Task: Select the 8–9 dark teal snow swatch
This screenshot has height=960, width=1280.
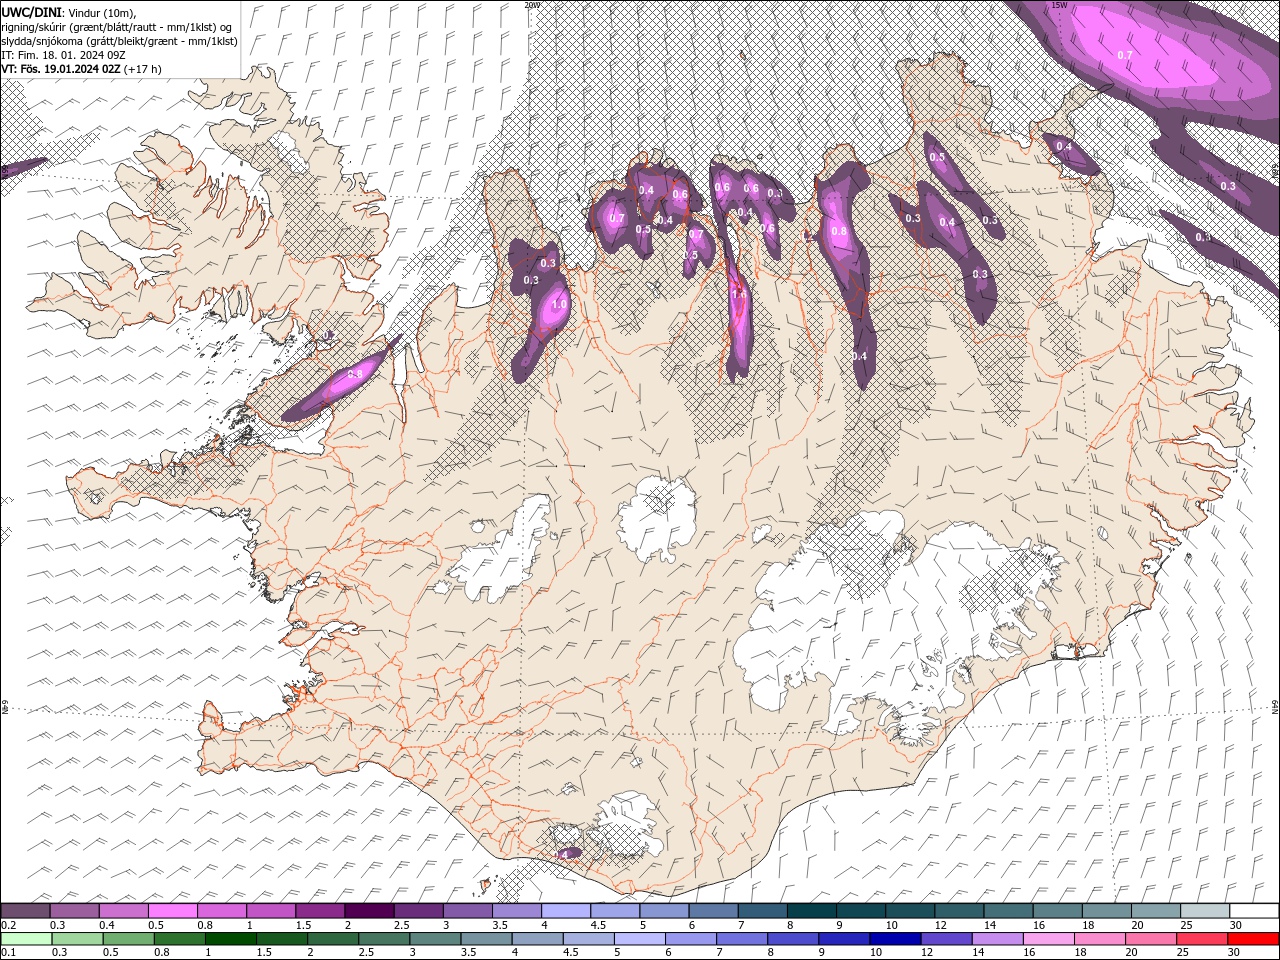Action: 811,911
